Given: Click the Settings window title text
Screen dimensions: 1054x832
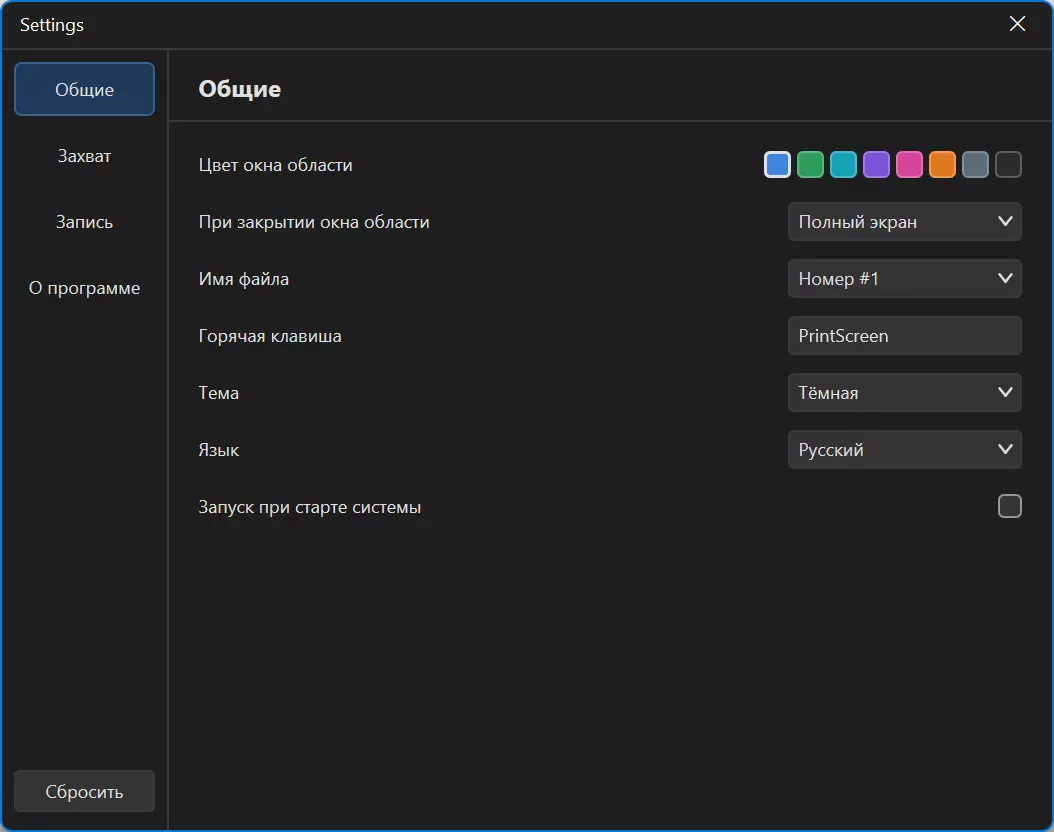Looking at the screenshot, I should [52, 25].
